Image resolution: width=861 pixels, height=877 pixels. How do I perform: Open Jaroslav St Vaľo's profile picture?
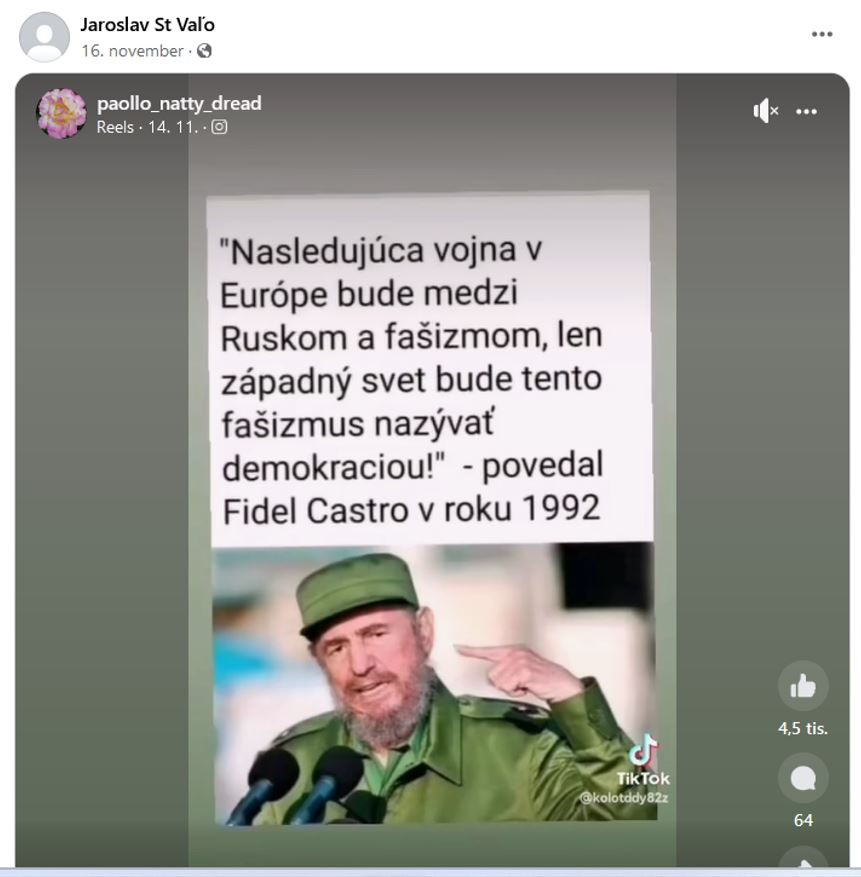pos(44,37)
